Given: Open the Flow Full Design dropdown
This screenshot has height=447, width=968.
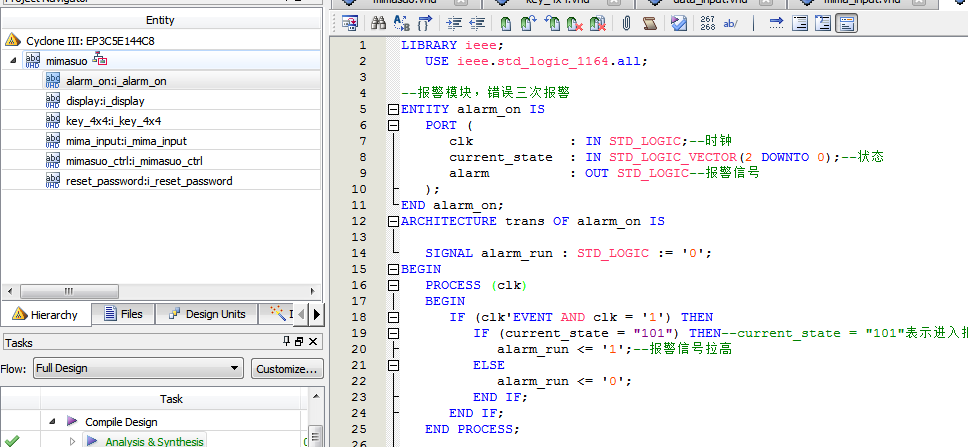Looking at the screenshot, I should point(138,369).
